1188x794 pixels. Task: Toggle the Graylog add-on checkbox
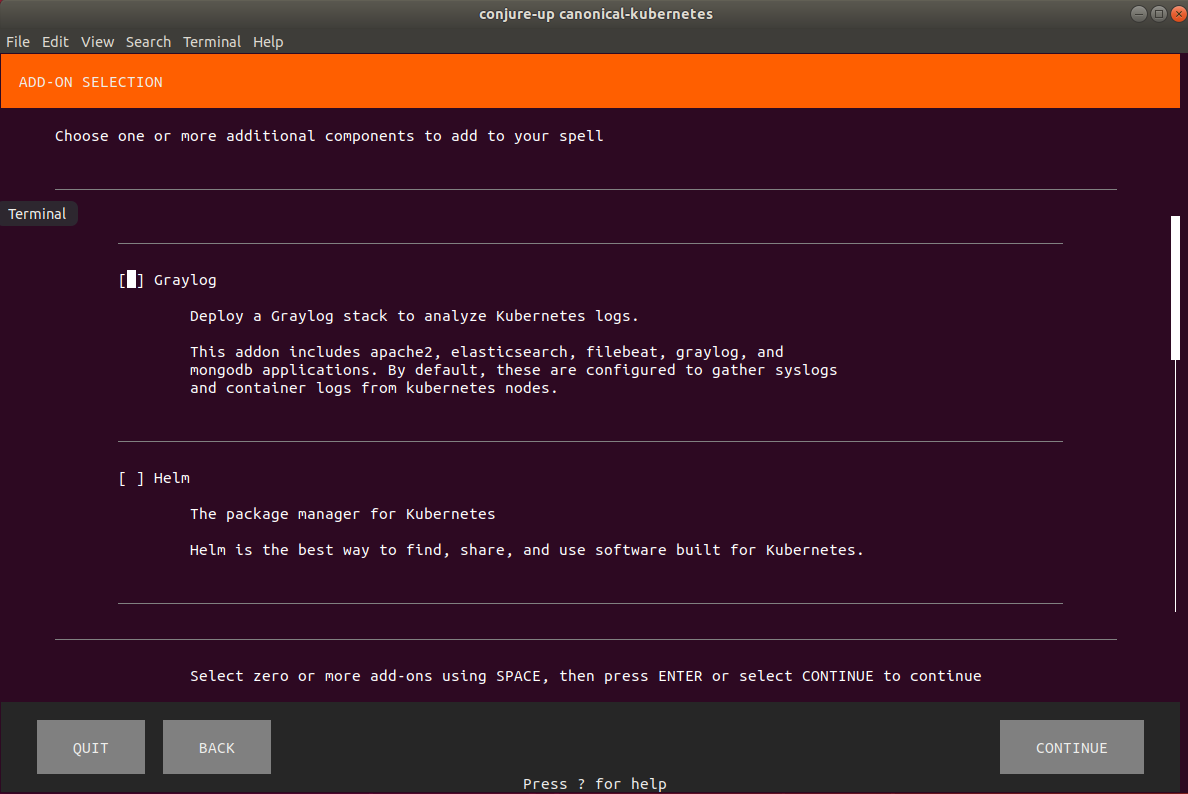click(x=131, y=280)
